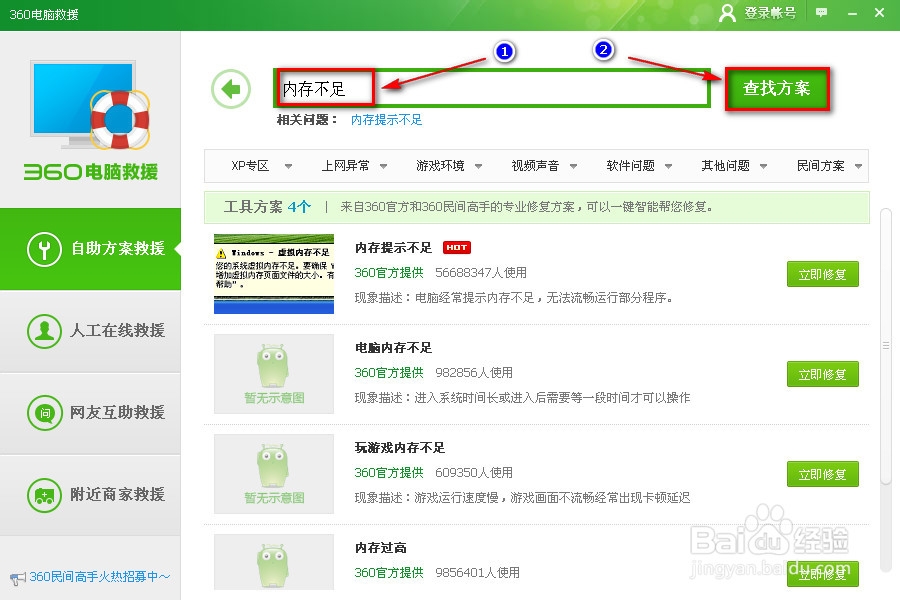The height and width of the screenshot is (600, 900).
Task: Click 982856人使用 usage count
Action: 474,373
